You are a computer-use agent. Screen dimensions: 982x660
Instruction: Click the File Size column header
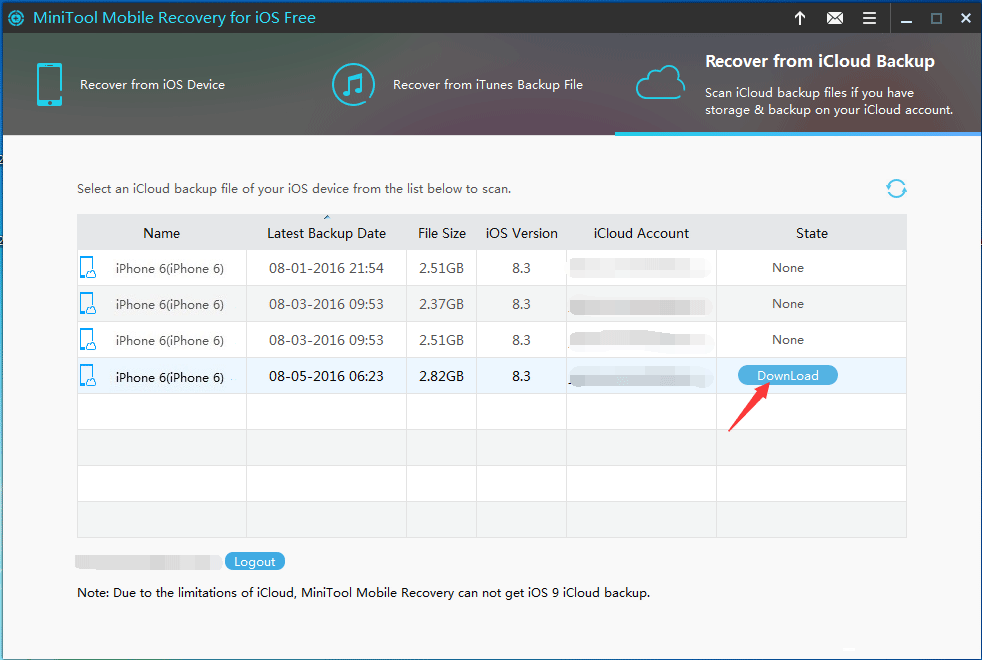pos(441,233)
